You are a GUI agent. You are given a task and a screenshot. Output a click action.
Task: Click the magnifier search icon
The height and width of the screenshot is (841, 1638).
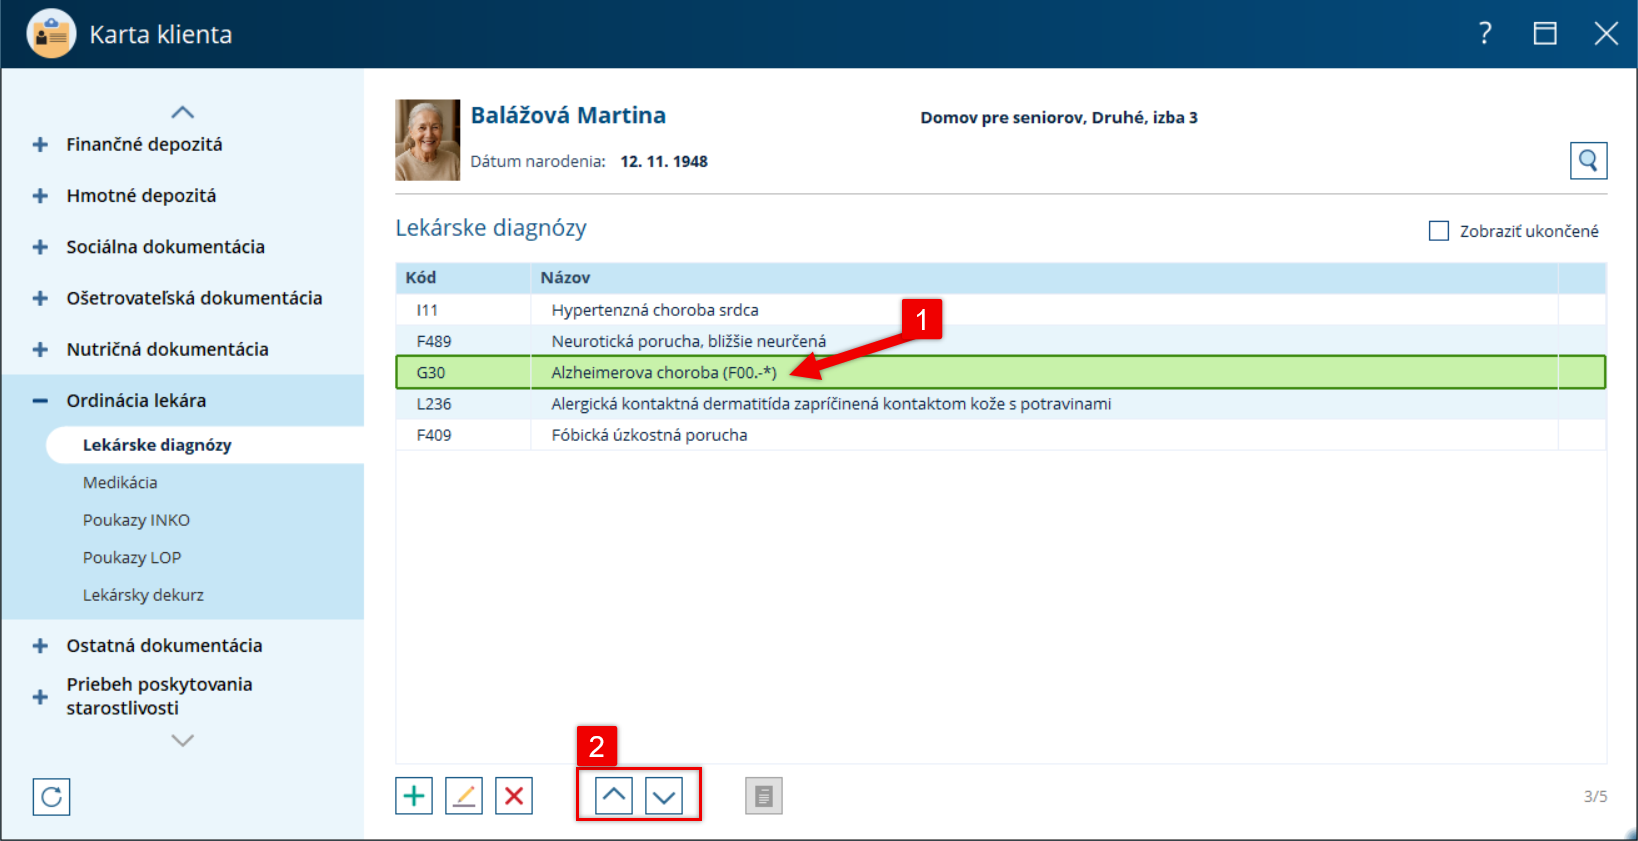(1588, 160)
